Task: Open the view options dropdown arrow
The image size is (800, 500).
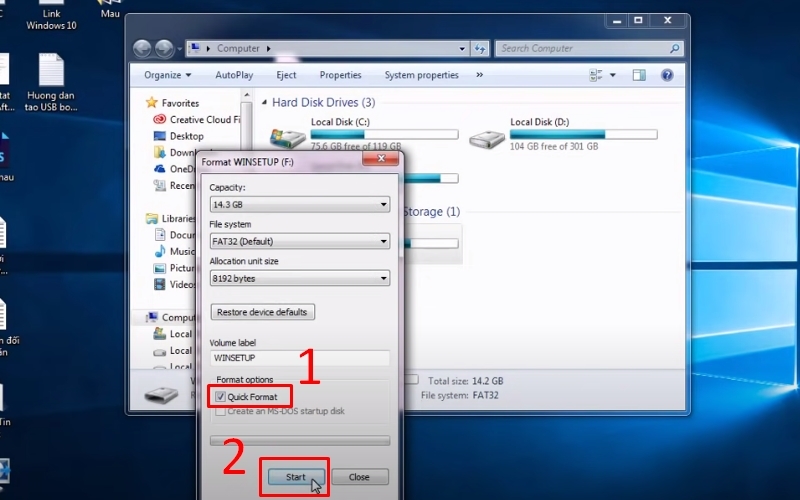Action: click(613, 76)
